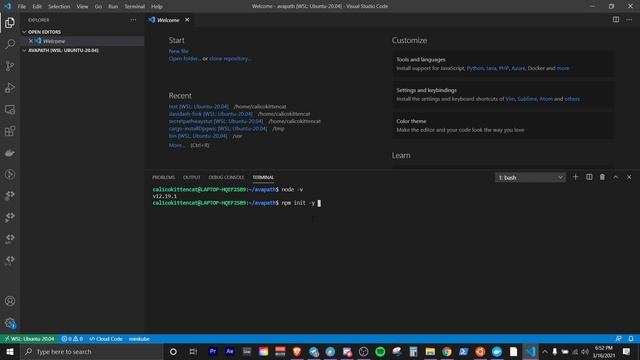Click the Open folder link

point(184,58)
